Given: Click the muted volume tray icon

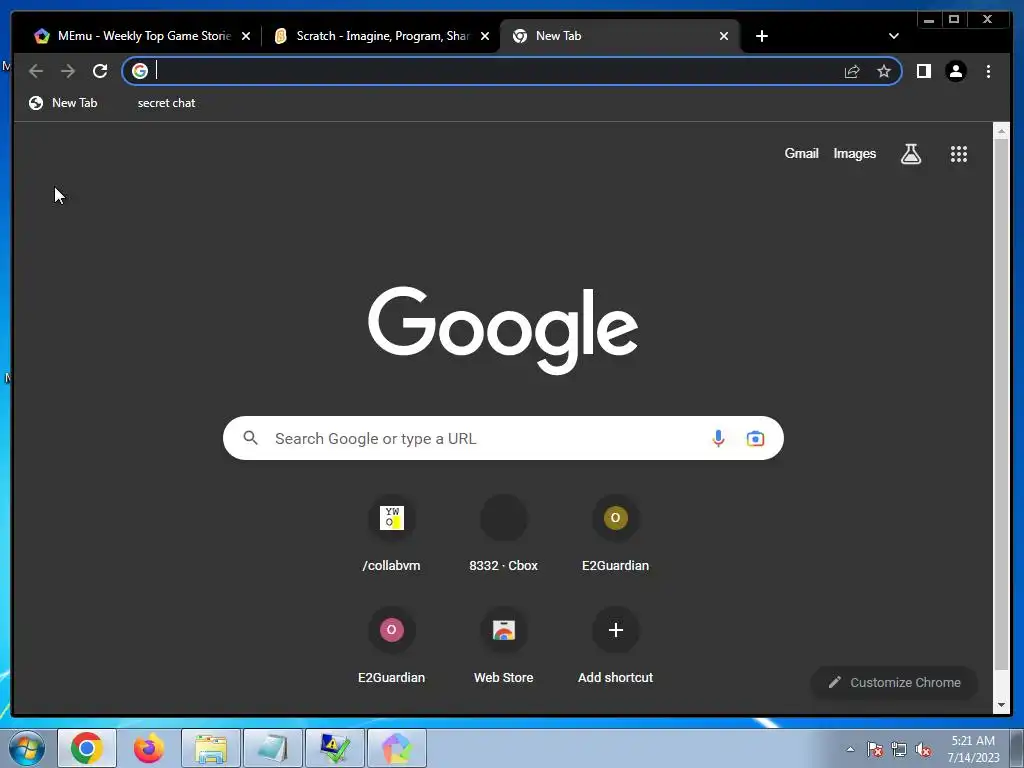Looking at the screenshot, I should coord(923,750).
